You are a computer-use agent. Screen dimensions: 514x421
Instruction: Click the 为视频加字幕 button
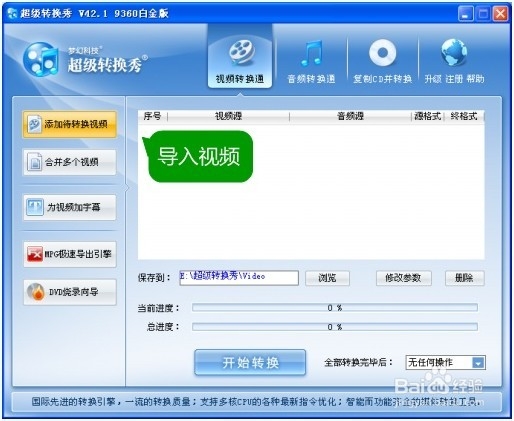(70, 207)
